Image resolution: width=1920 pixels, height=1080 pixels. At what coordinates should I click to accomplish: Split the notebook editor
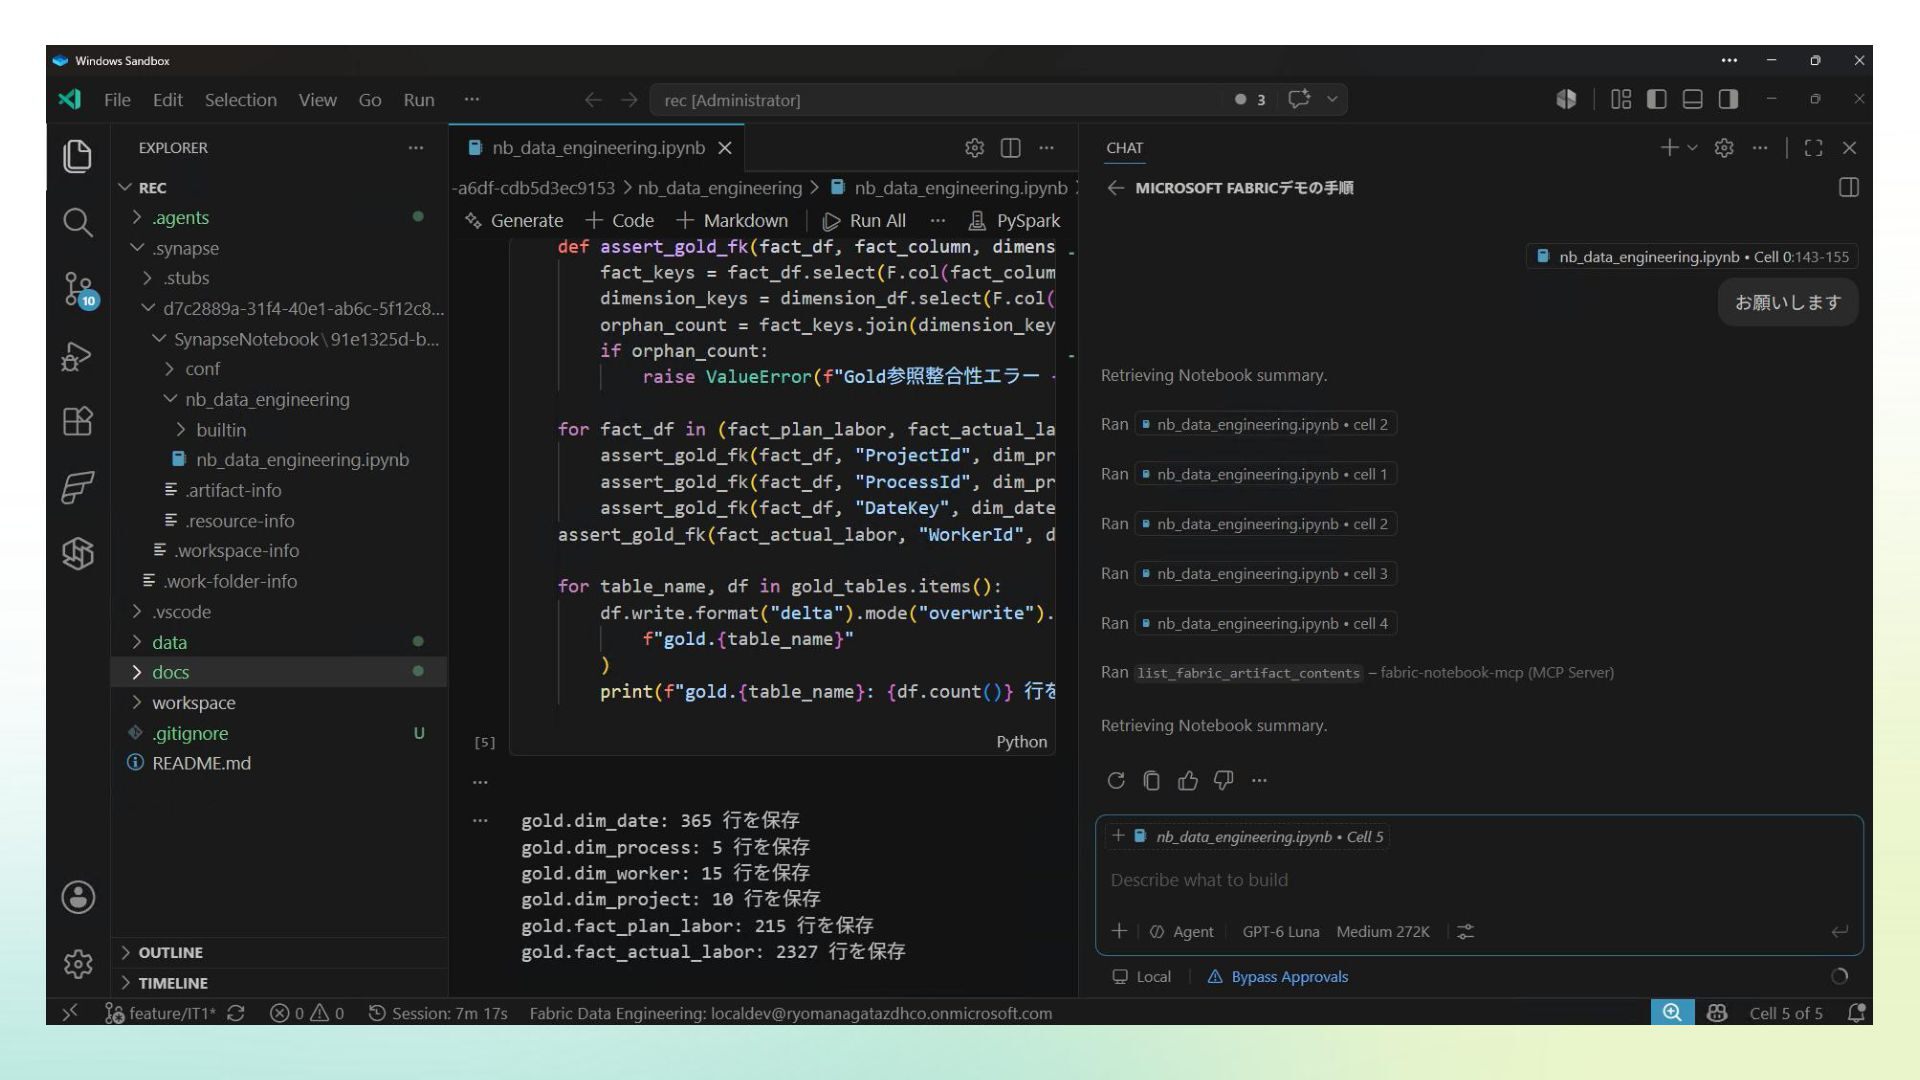click(x=1010, y=148)
